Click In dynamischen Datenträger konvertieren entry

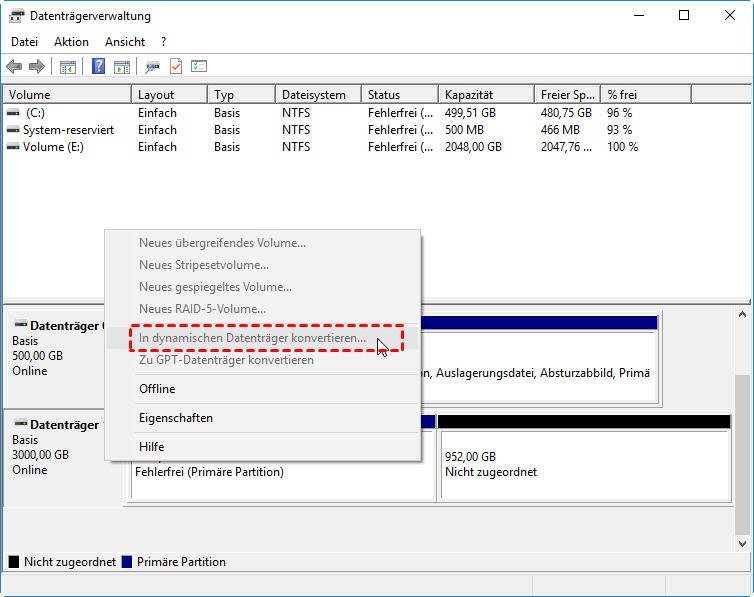click(x=263, y=338)
